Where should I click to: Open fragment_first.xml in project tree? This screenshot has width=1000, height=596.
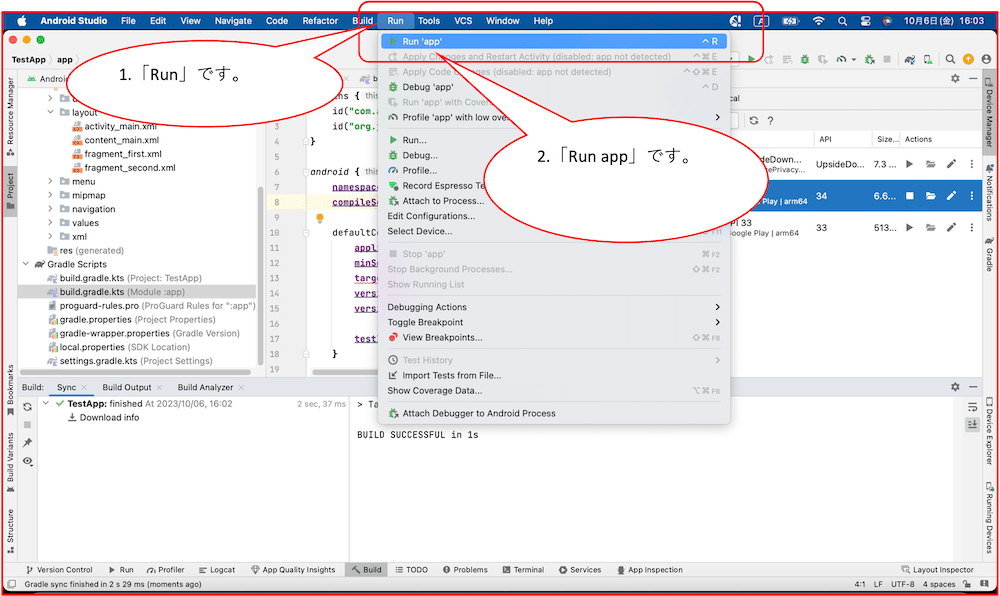pos(122,154)
